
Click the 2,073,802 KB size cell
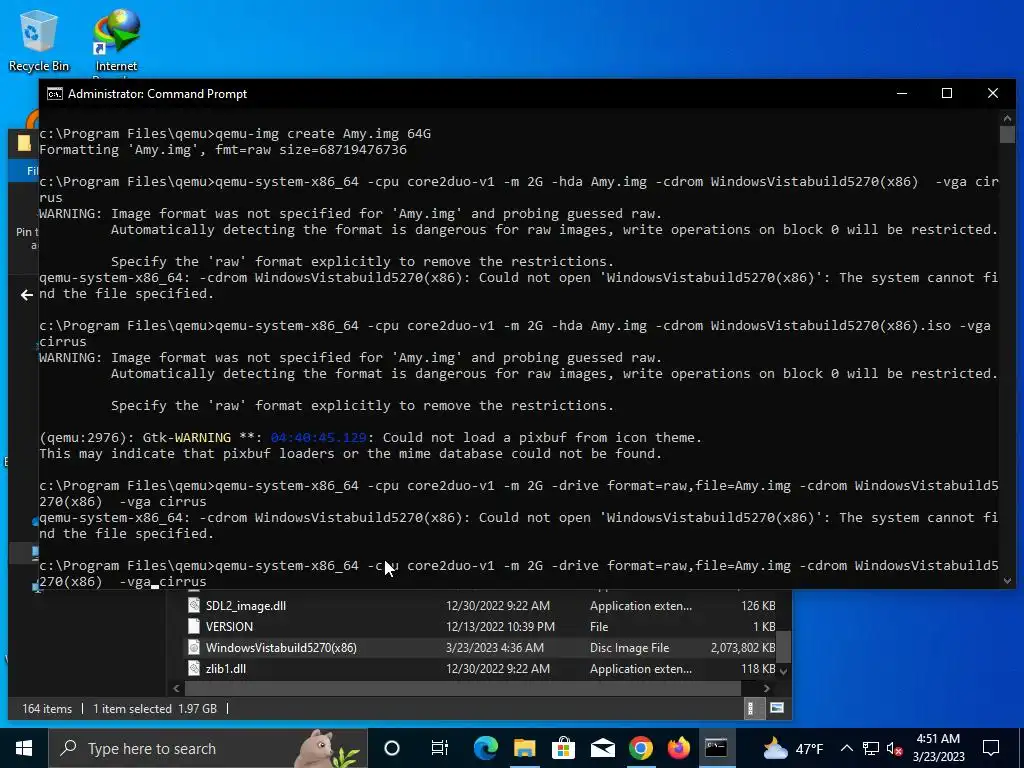[743, 647]
